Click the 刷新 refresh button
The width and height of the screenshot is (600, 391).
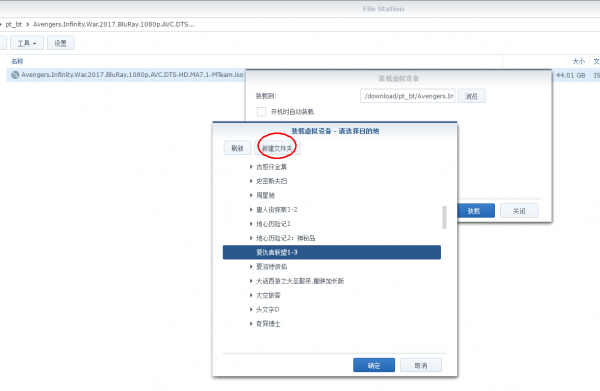pos(237,148)
